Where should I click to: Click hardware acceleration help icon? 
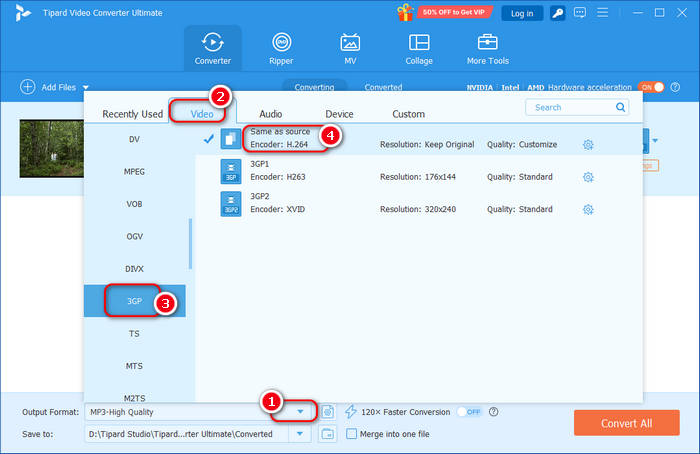pyautogui.click(x=675, y=87)
